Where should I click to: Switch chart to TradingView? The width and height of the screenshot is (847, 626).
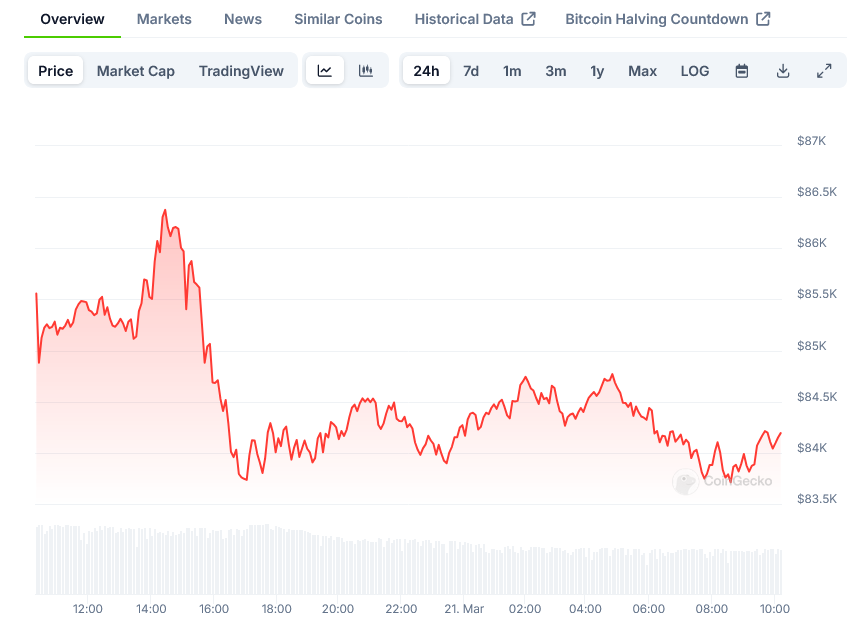pos(241,71)
